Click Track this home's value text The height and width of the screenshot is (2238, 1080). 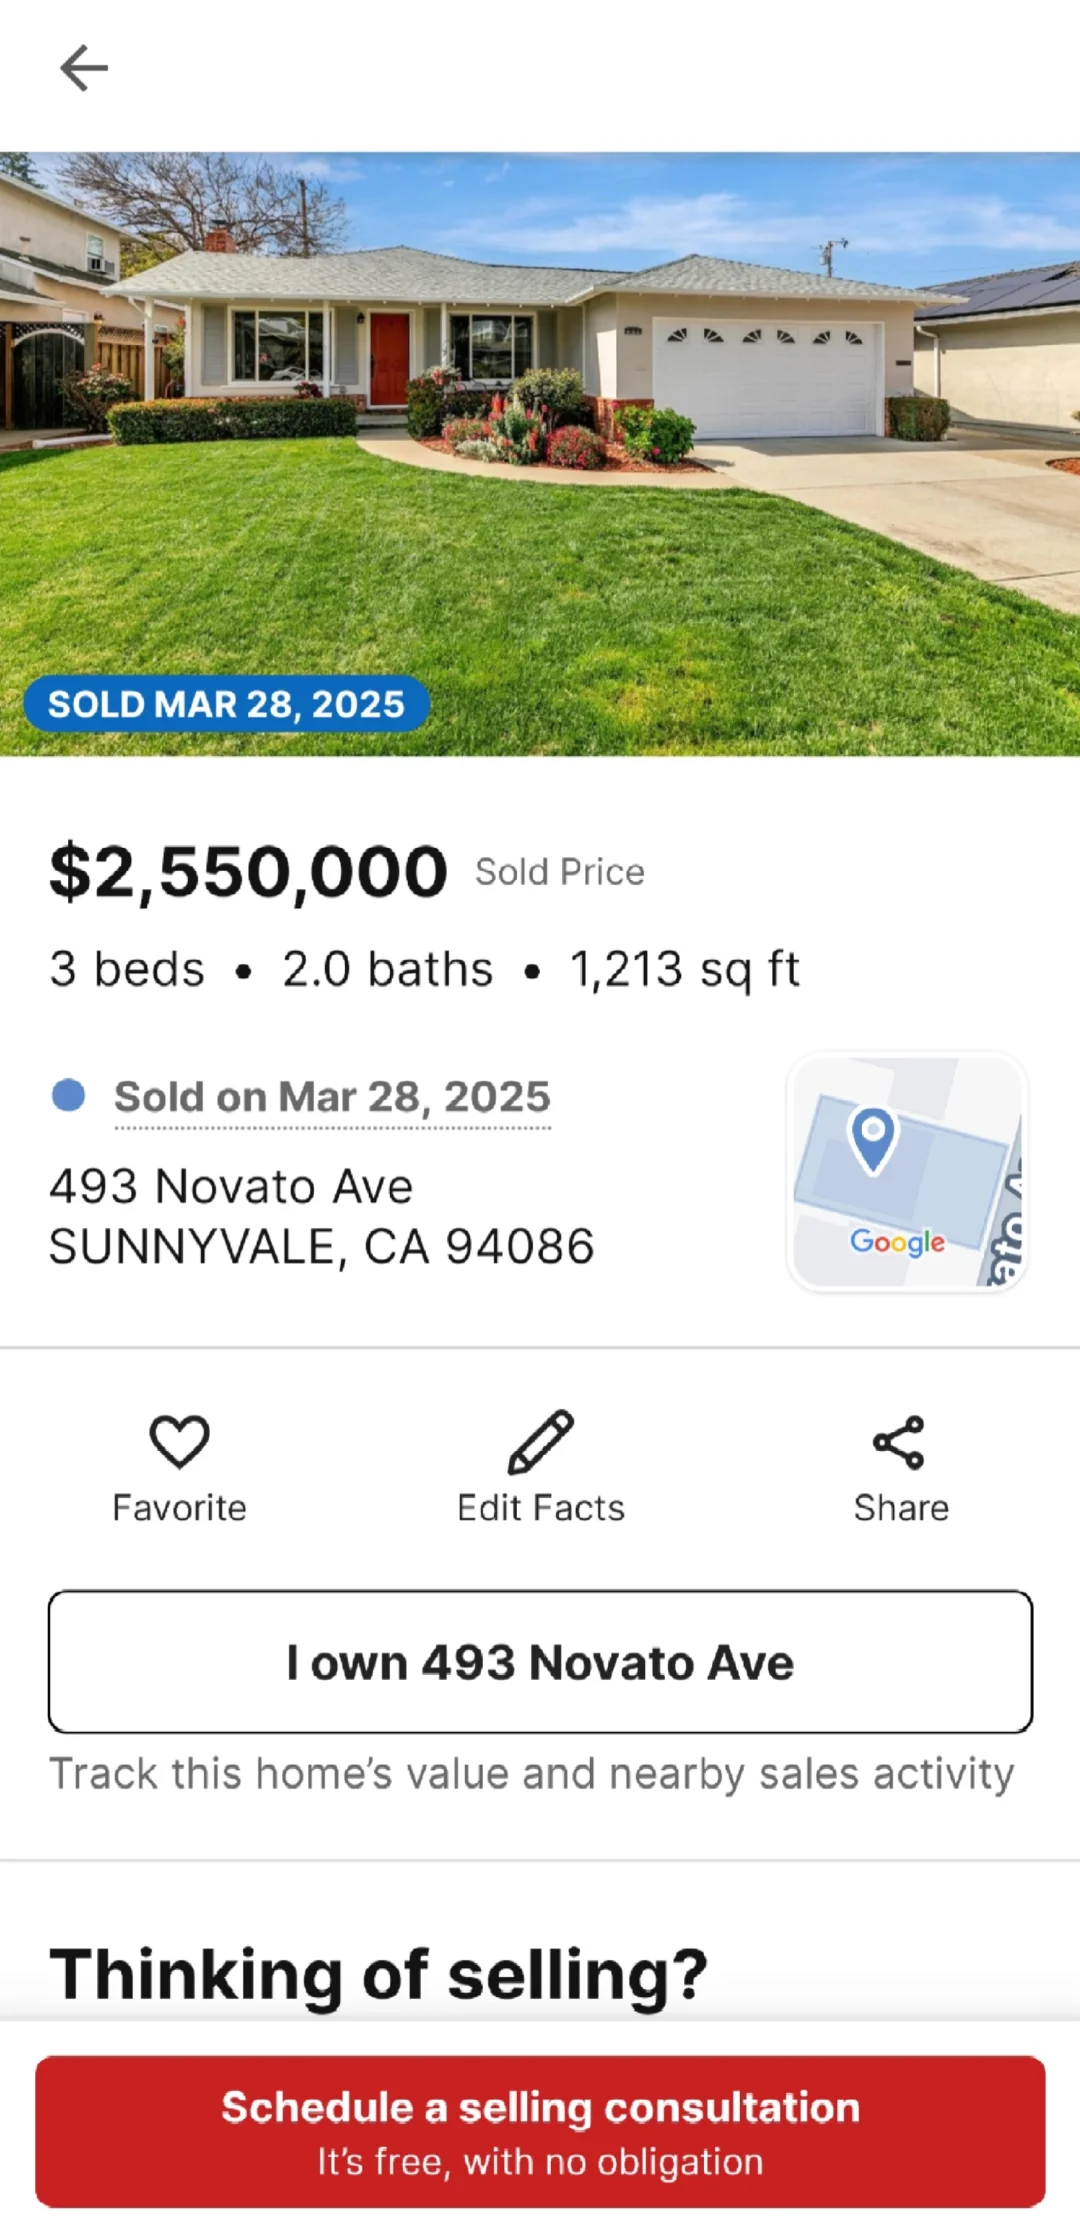pyautogui.click(x=531, y=1774)
